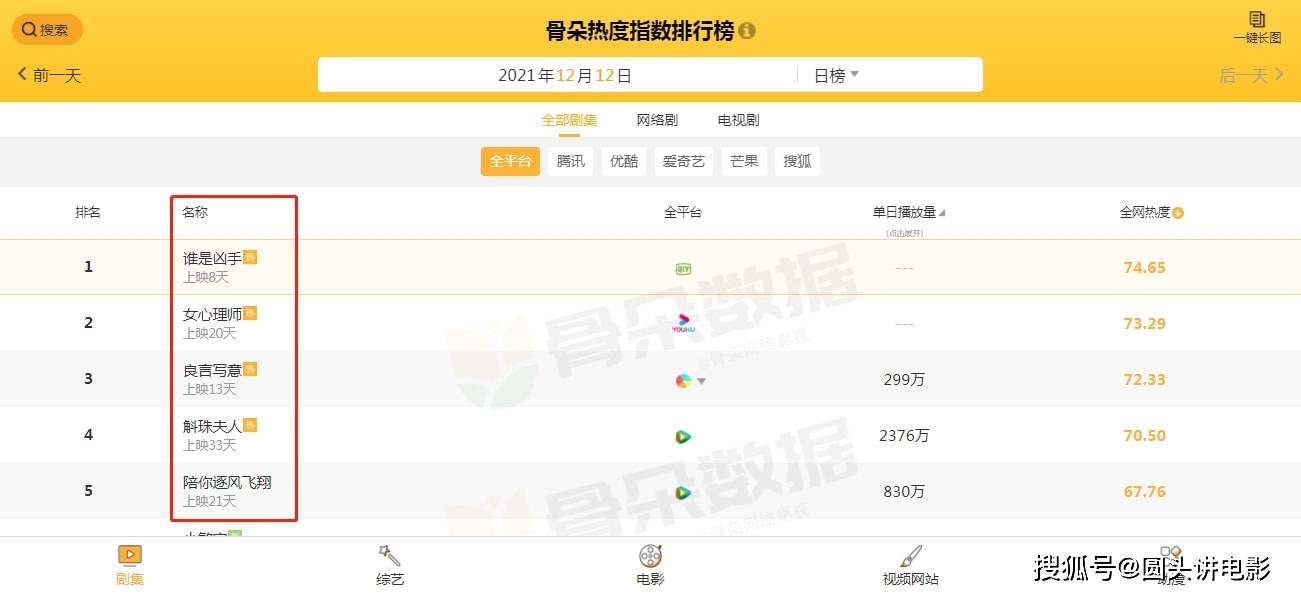Click the iQiyi platform icon for 谁是凶手
The height and width of the screenshot is (596, 1301).
pos(683,268)
